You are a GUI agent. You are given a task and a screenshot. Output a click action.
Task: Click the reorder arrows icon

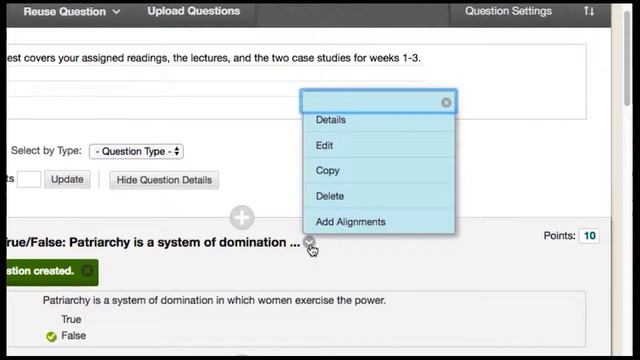pos(589,11)
